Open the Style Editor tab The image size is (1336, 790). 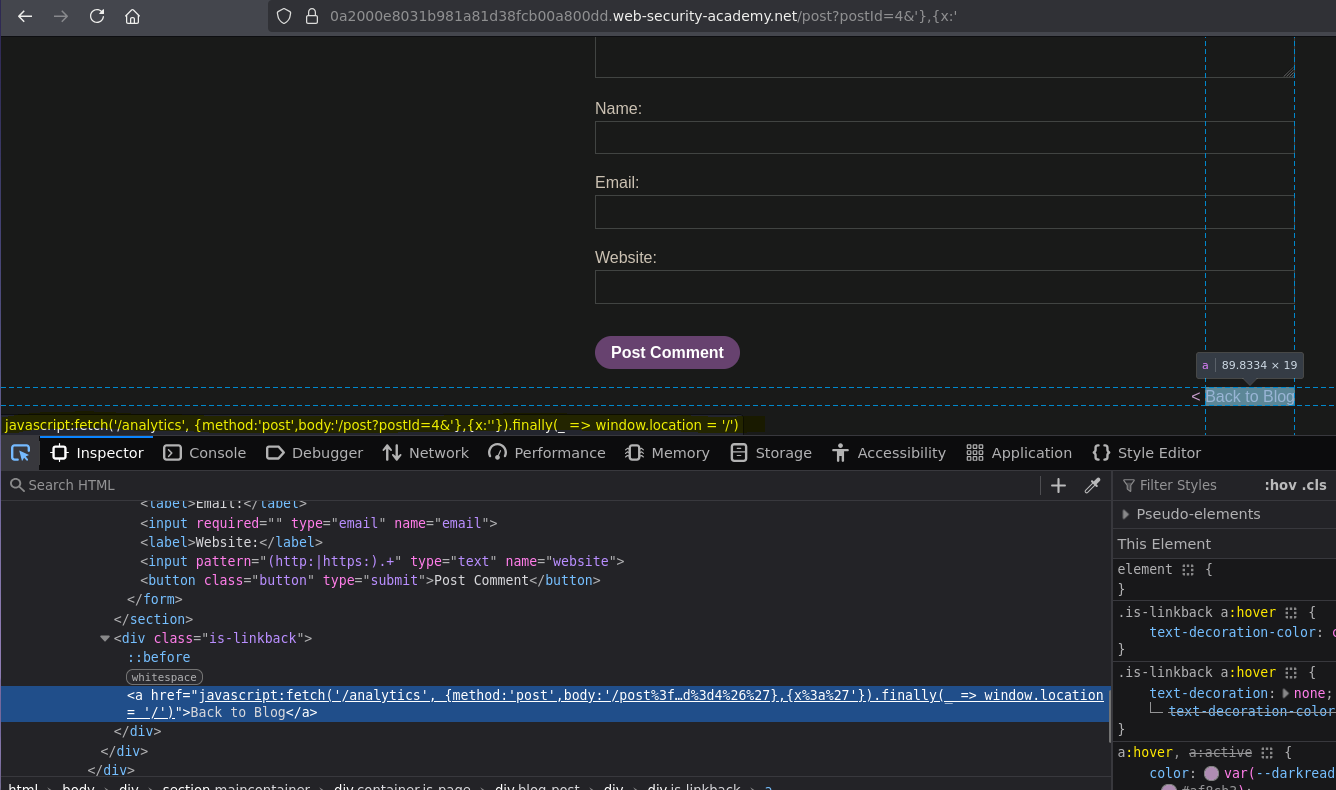[x=1147, y=453]
